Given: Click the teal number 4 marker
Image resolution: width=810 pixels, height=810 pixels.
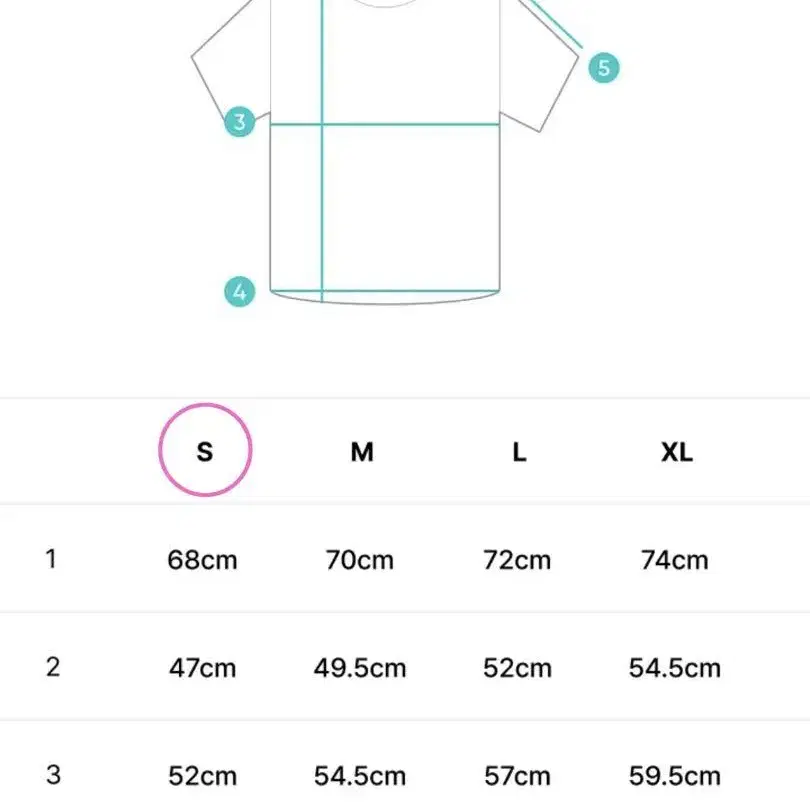Looking at the screenshot, I should coord(239,292).
